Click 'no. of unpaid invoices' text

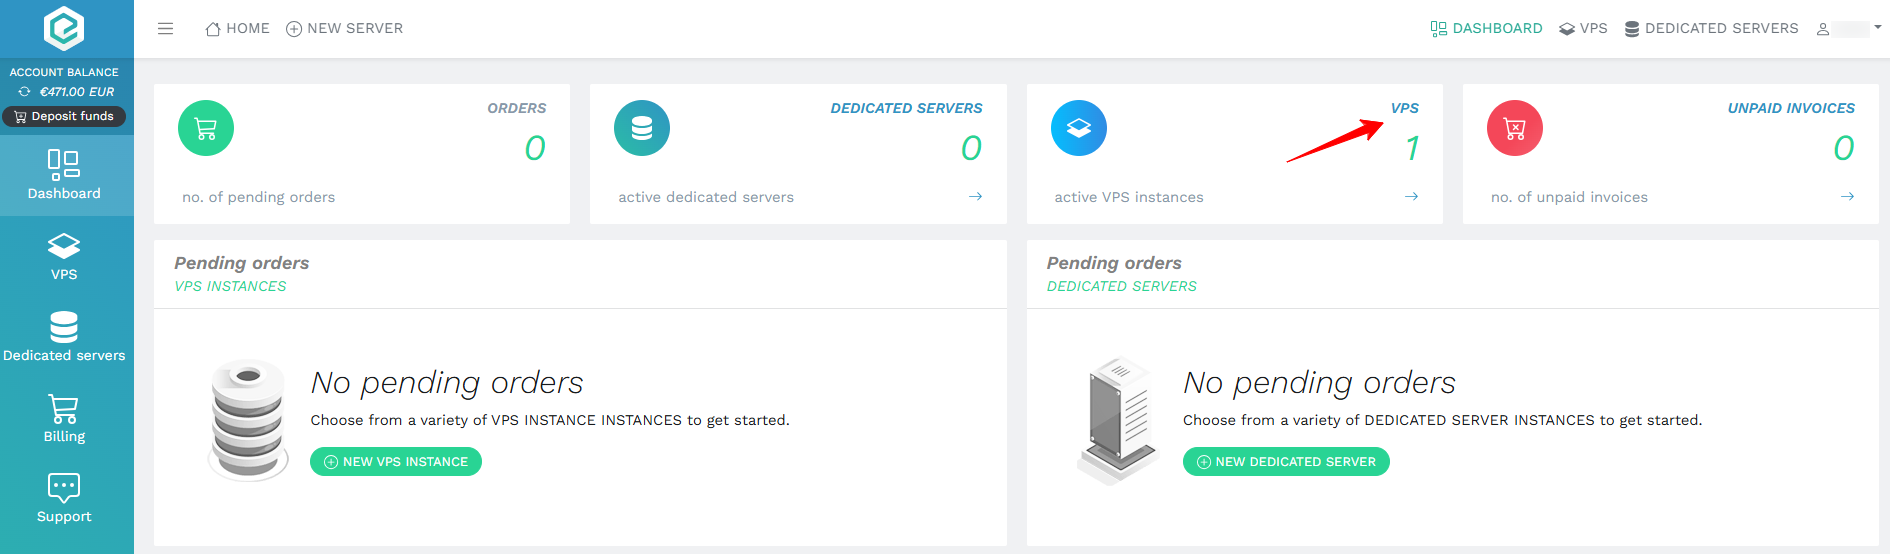click(x=1569, y=197)
